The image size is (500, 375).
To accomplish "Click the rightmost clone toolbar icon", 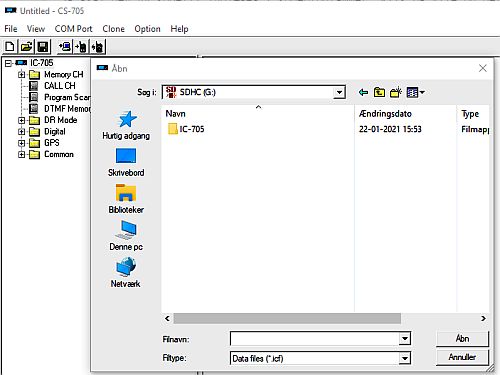I will (x=98, y=47).
